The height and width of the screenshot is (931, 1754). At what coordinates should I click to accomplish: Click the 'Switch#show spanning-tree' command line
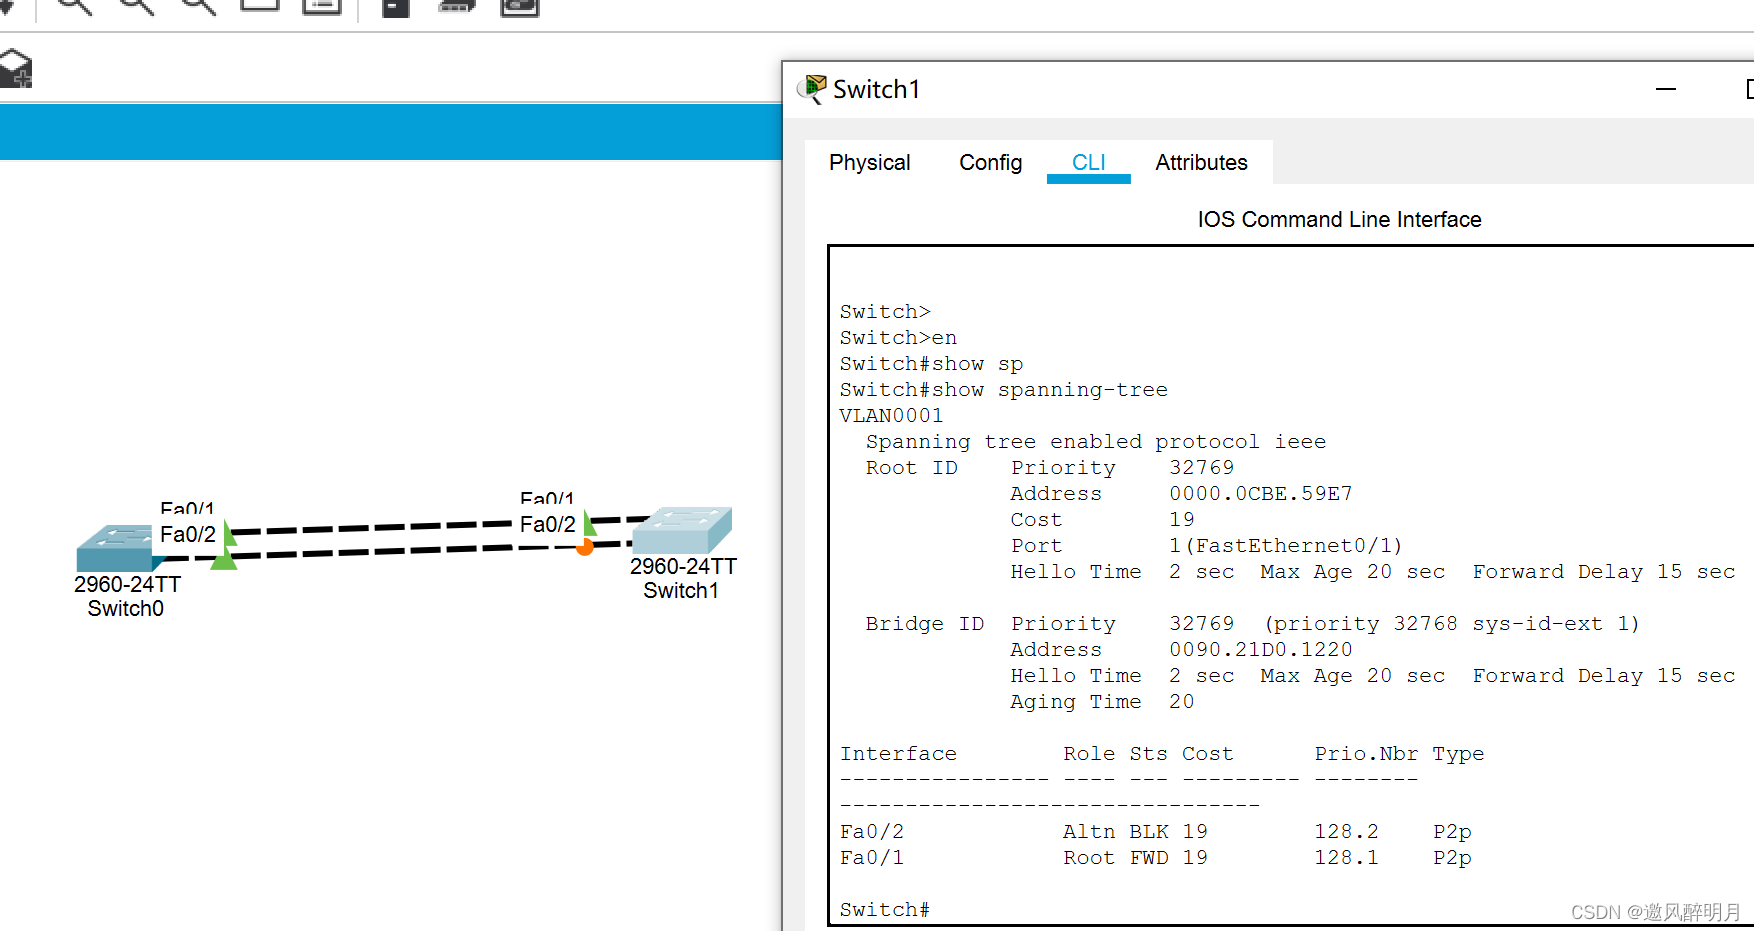tap(1004, 390)
